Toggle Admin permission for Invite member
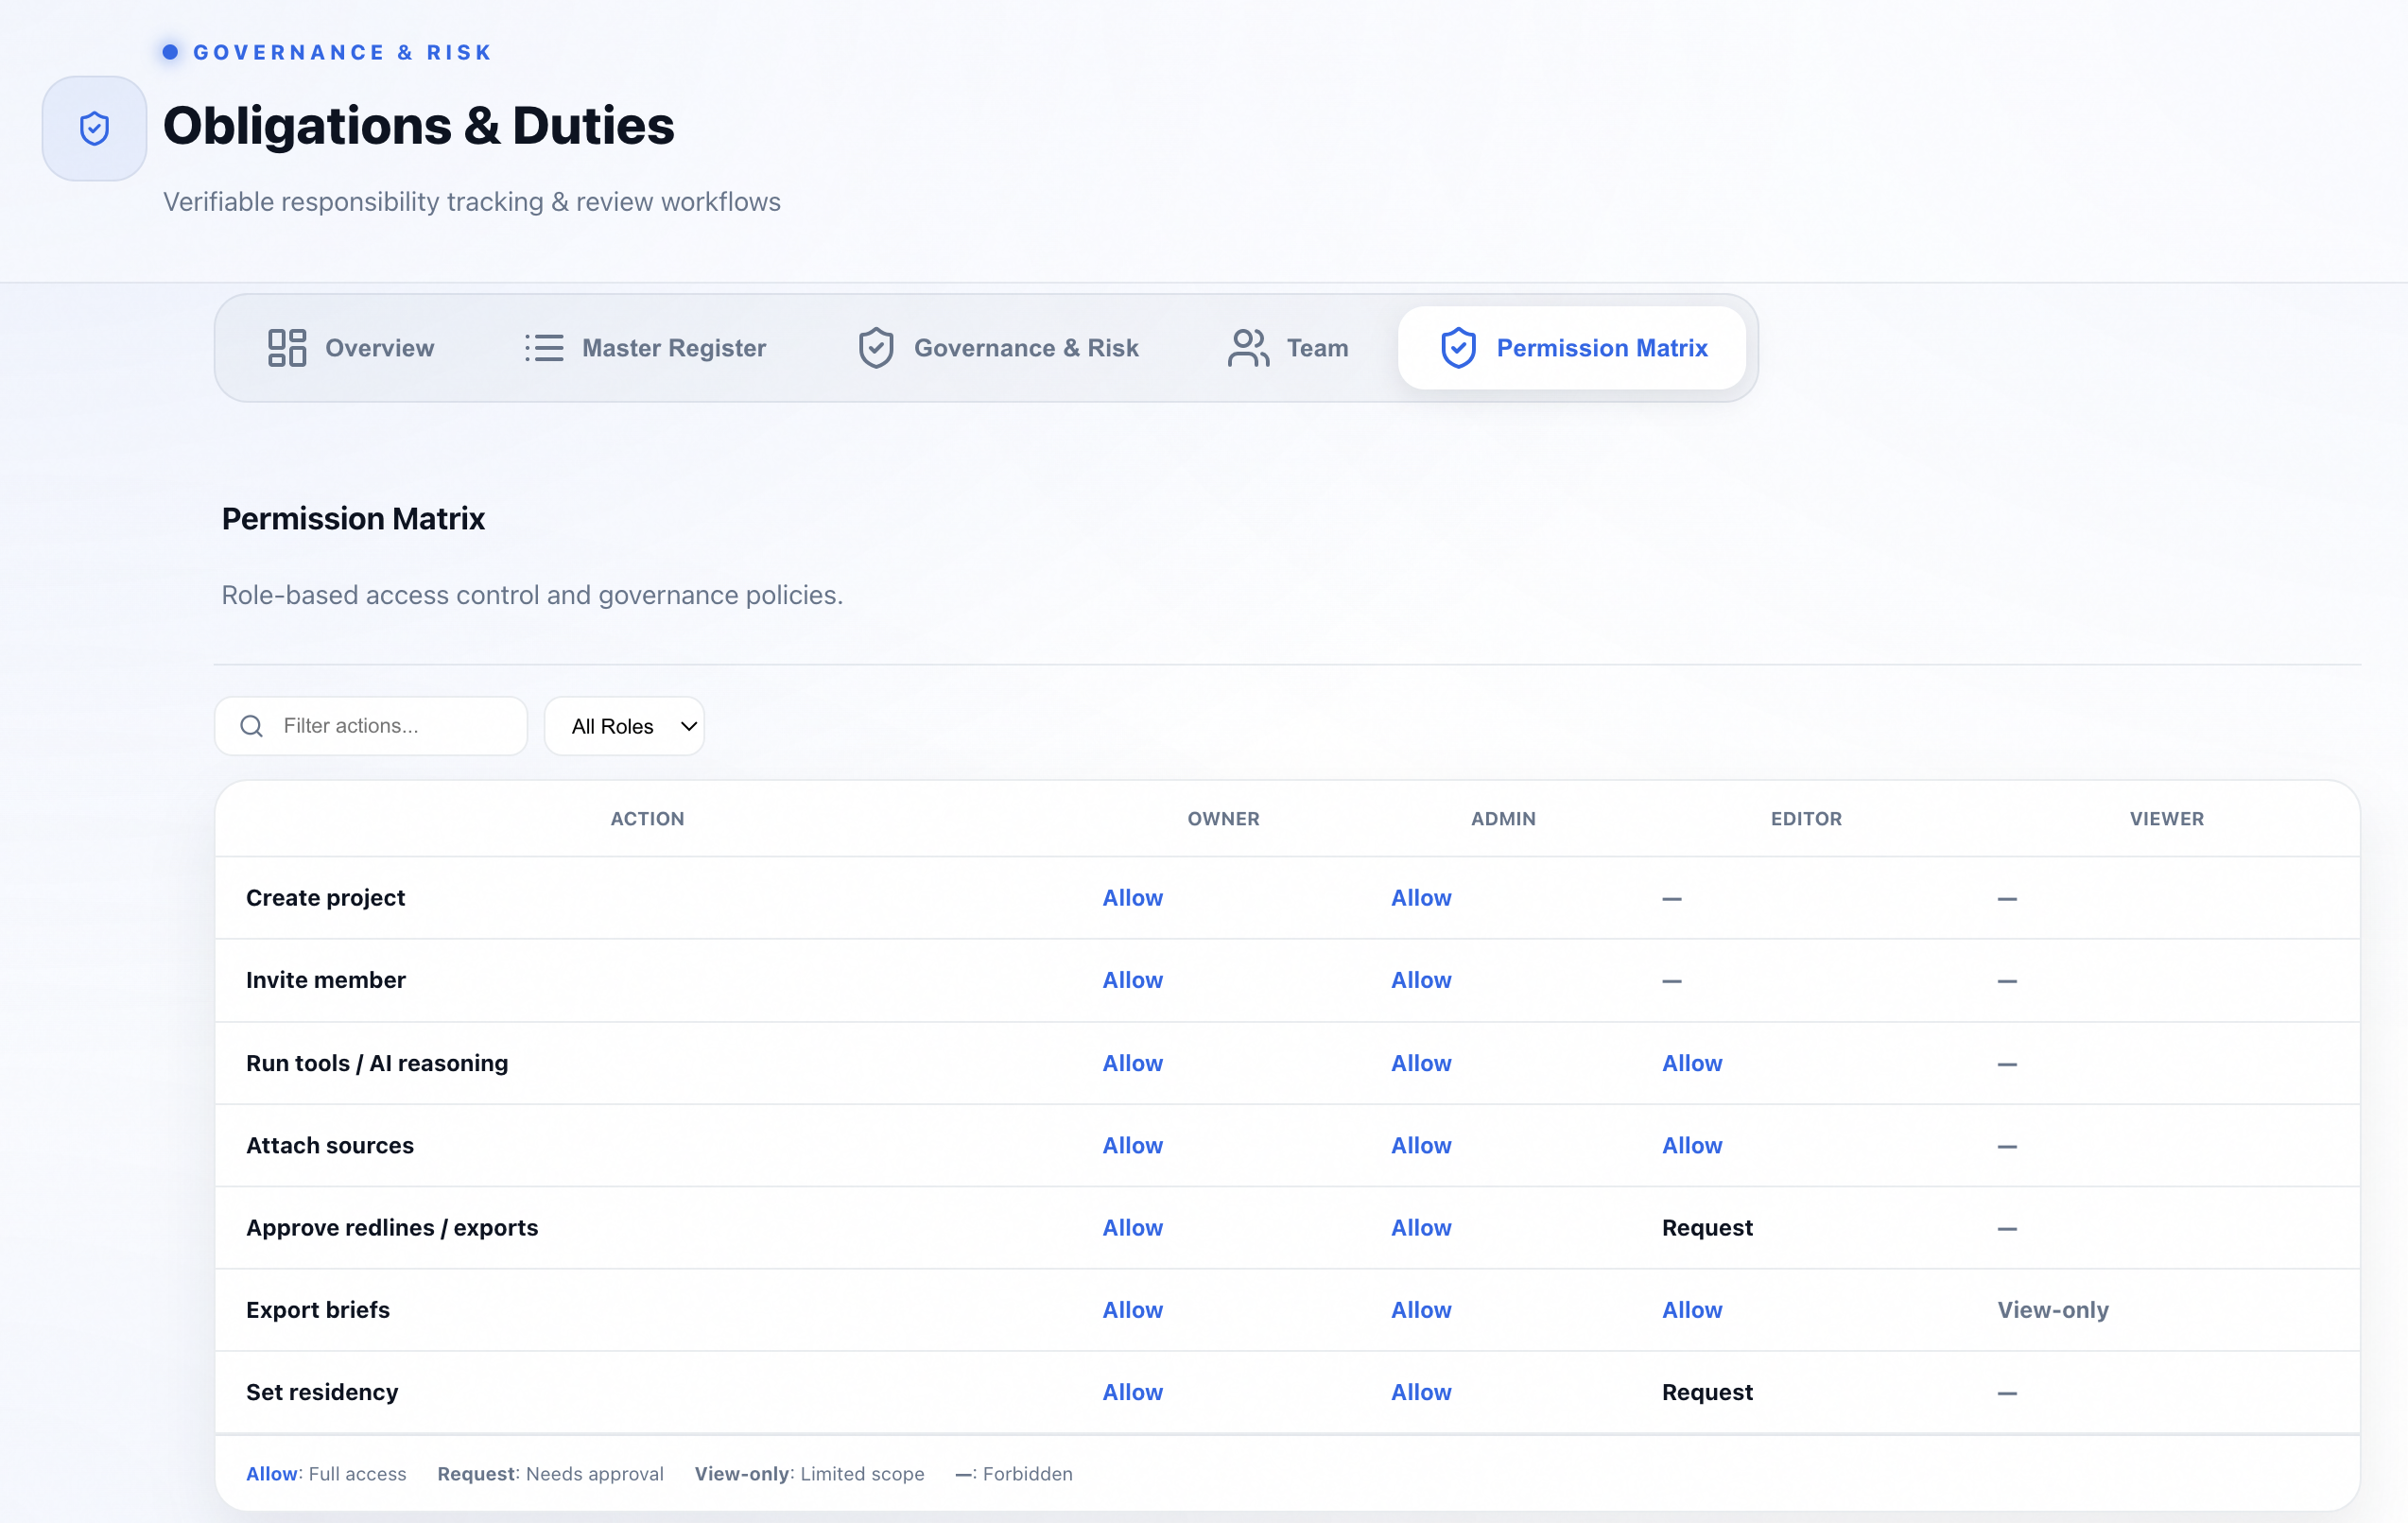Screen dimensions: 2408x1523 click(x=1421, y=980)
